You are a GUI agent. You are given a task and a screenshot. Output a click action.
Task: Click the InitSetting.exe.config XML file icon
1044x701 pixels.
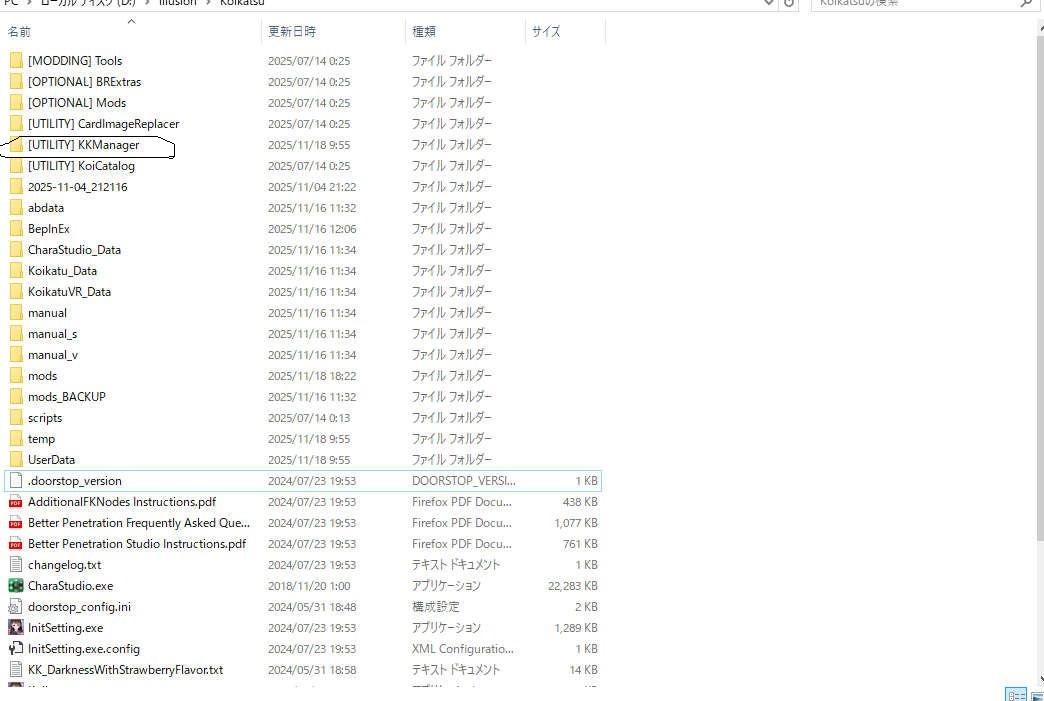(16, 649)
